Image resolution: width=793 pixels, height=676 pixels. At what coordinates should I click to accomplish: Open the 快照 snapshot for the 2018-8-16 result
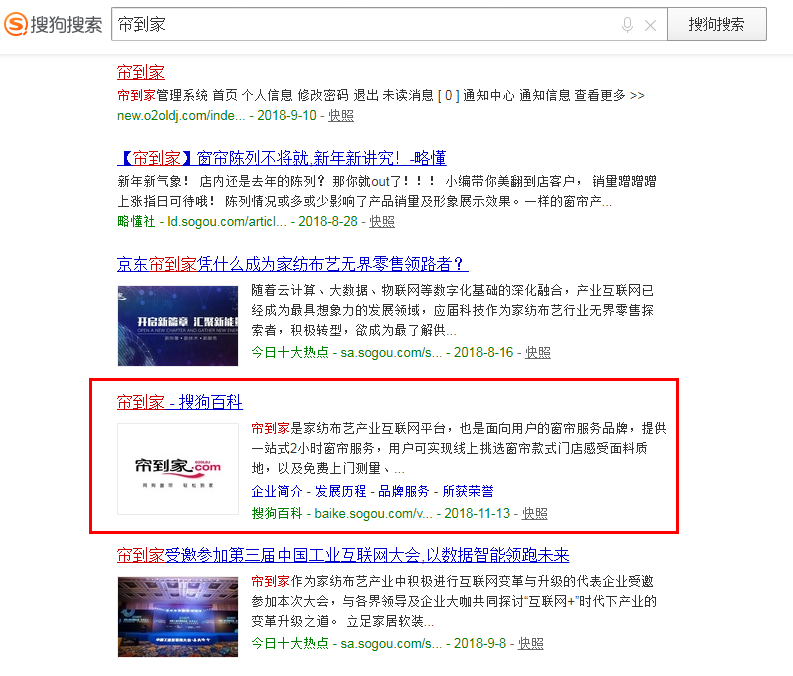coord(538,352)
